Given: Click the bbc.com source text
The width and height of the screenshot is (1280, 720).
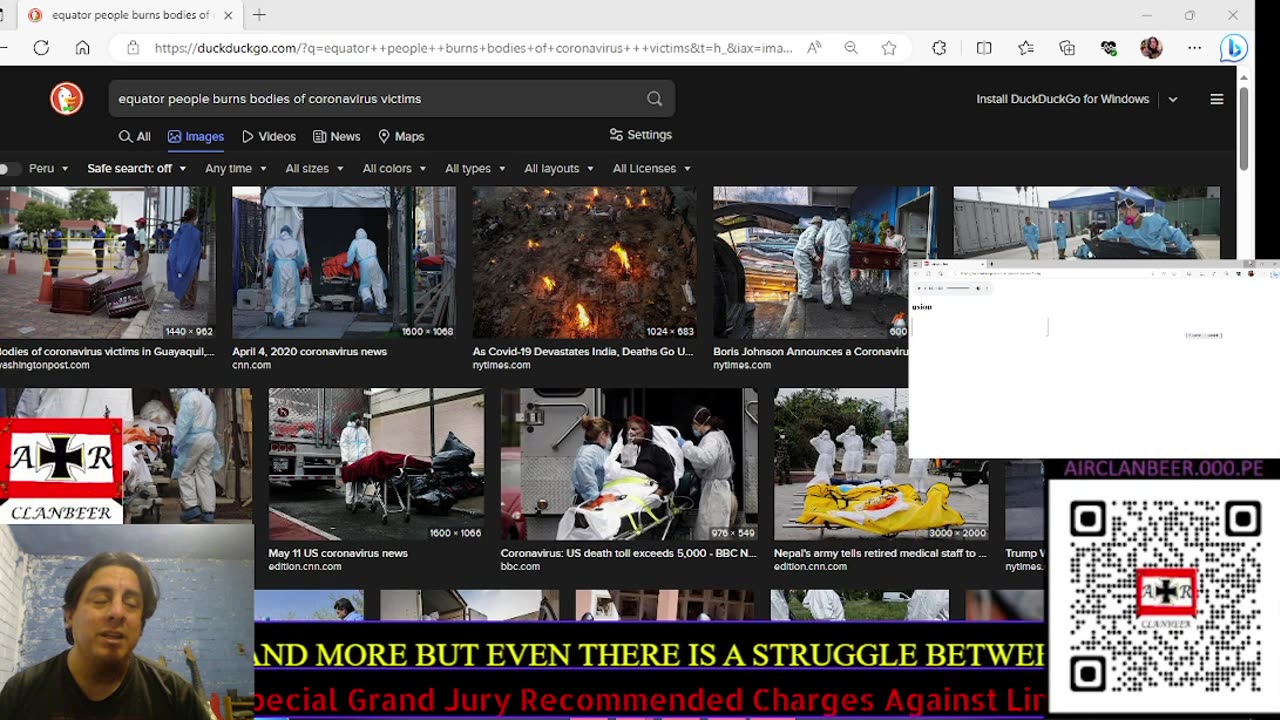Looking at the screenshot, I should point(520,566).
